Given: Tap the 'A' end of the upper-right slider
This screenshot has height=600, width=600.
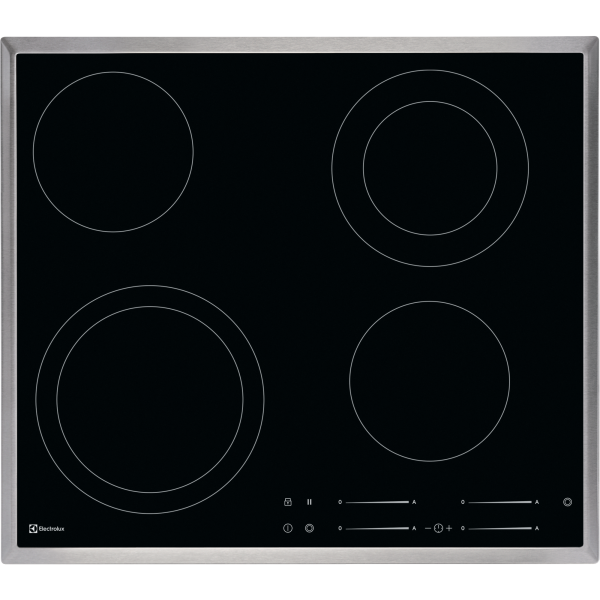Looking at the screenshot, I should [537, 501].
